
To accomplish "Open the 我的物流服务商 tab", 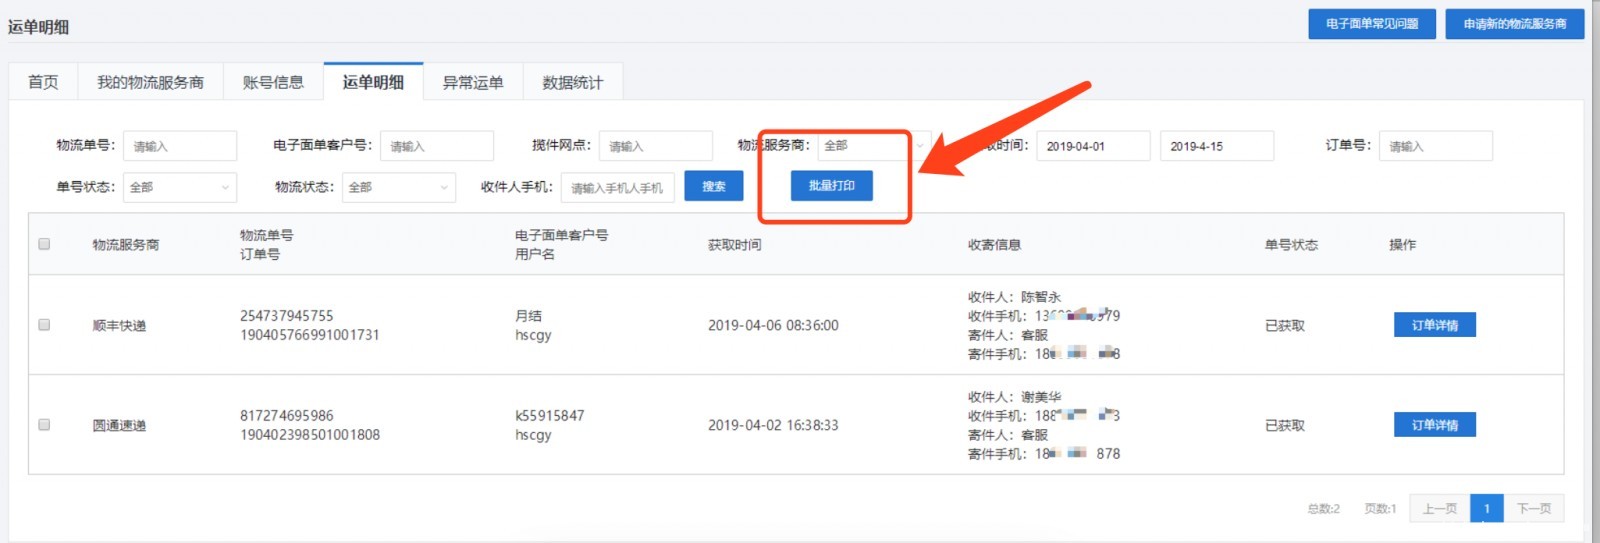I will click(150, 82).
